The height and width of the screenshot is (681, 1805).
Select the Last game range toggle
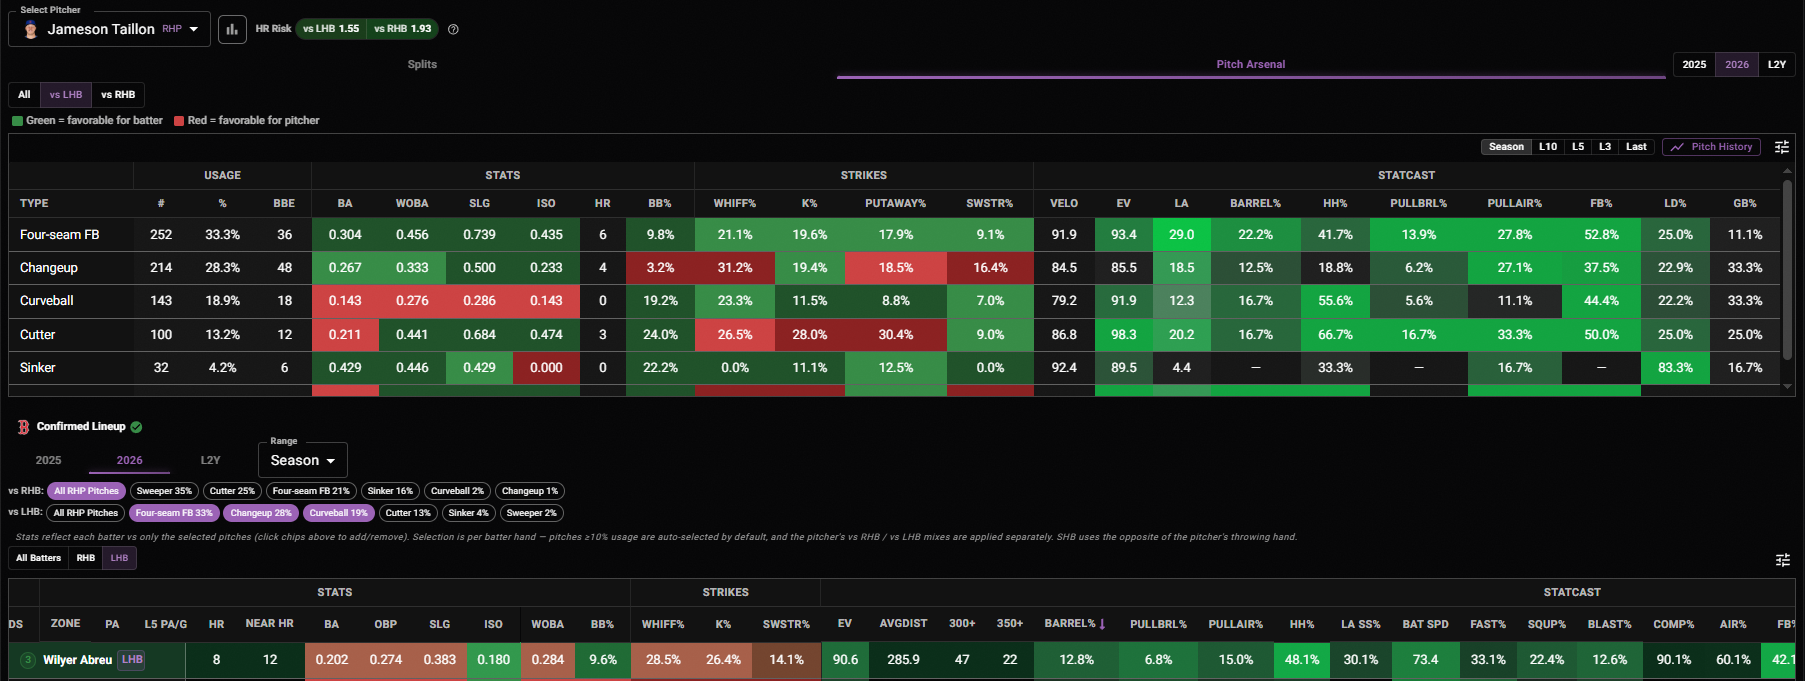[x=1636, y=147]
